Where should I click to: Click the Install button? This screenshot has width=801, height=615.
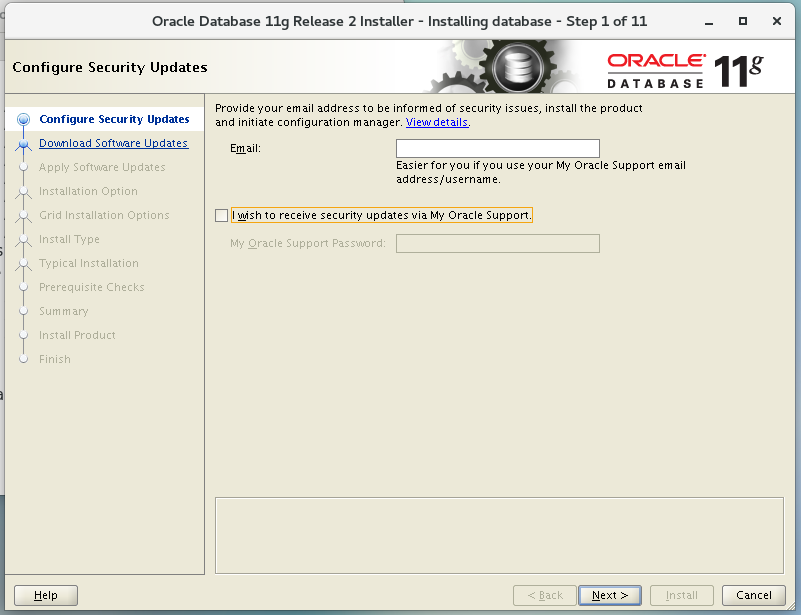click(x=681, y=595)
